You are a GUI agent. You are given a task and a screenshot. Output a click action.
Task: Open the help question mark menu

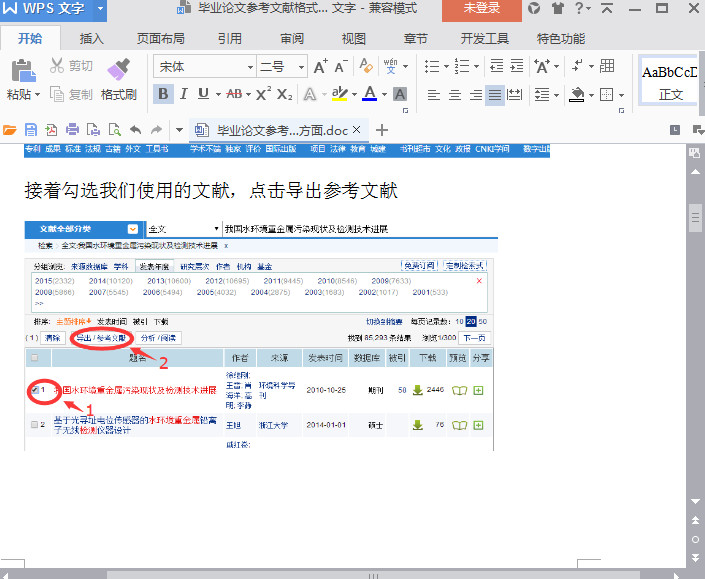click(582, 8)
